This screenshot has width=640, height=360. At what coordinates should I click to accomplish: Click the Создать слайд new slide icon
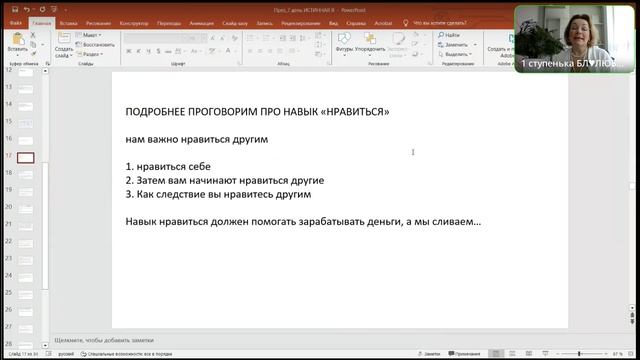point(64,38)
